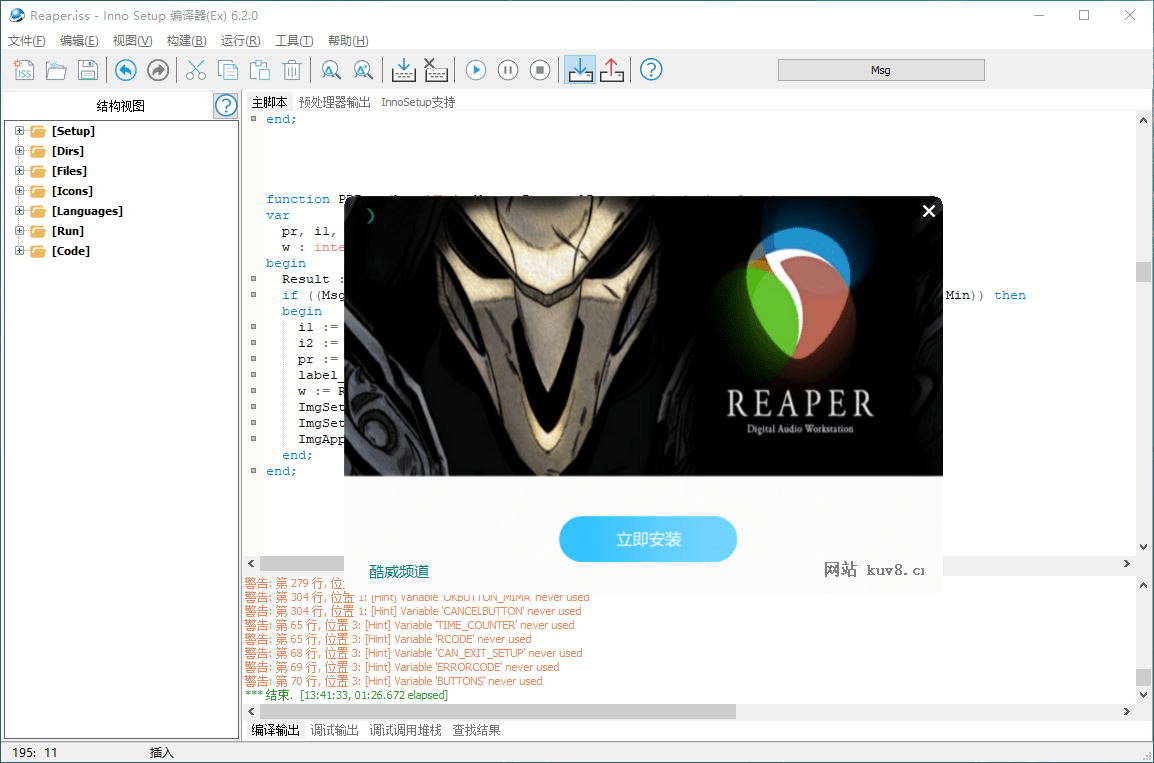The height and width of the screenshot is (763, 1154).
Task: Open structure view help icon
Action: tap(226, 106)
